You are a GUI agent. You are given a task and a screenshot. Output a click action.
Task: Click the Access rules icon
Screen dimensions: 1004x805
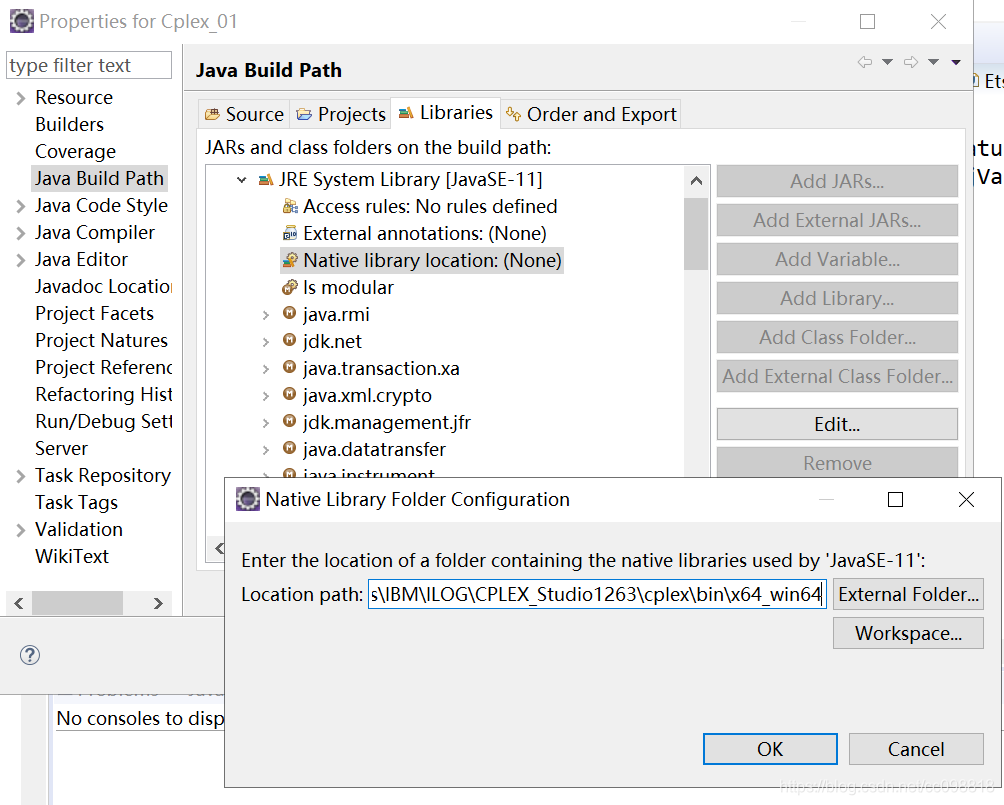[290, 206]
